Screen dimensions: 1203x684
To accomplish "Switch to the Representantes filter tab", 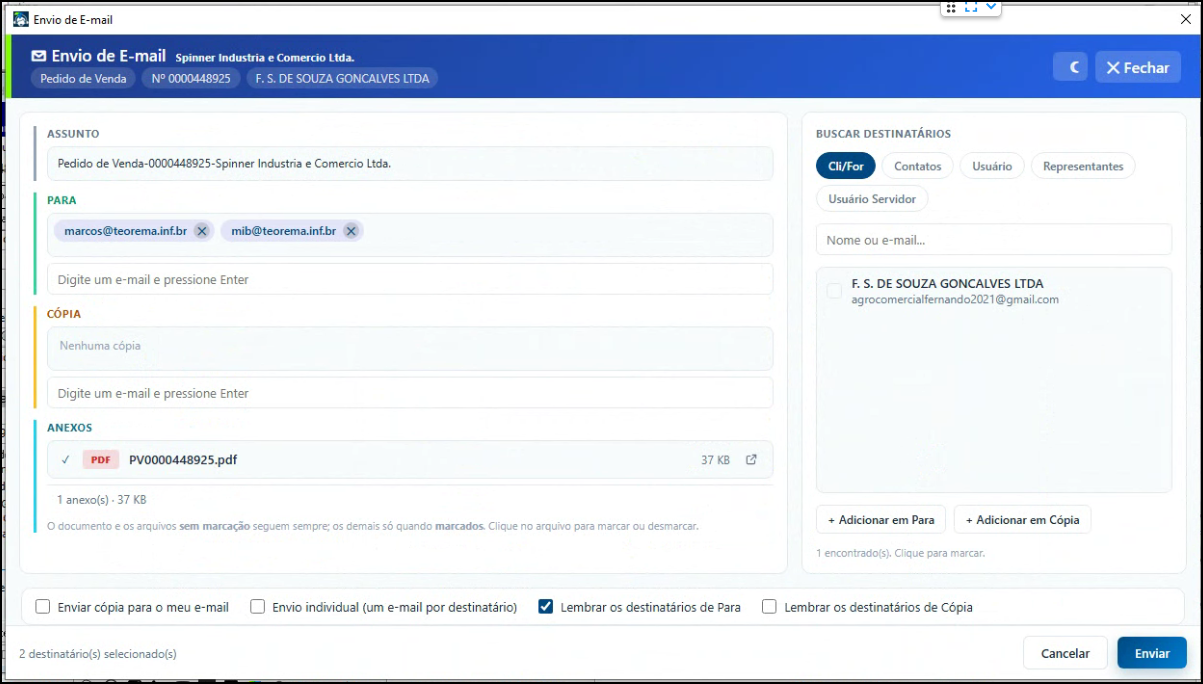I will tap(1083, 166).
